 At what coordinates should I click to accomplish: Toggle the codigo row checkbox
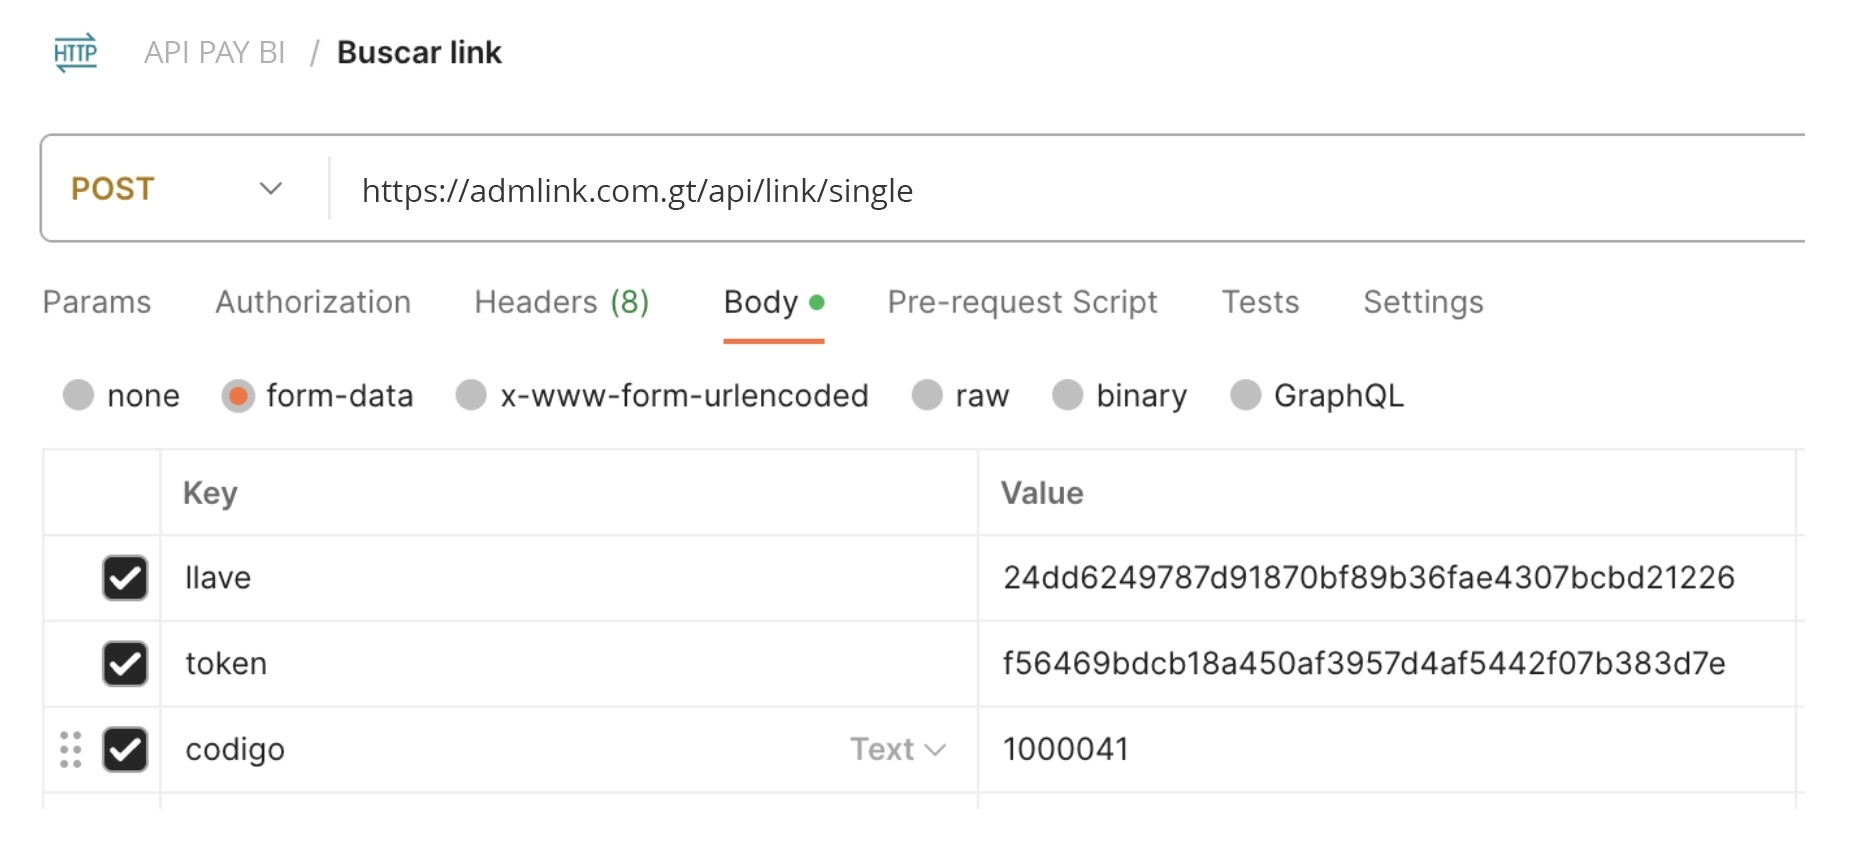pyautogui.click(x=125, y=750)
